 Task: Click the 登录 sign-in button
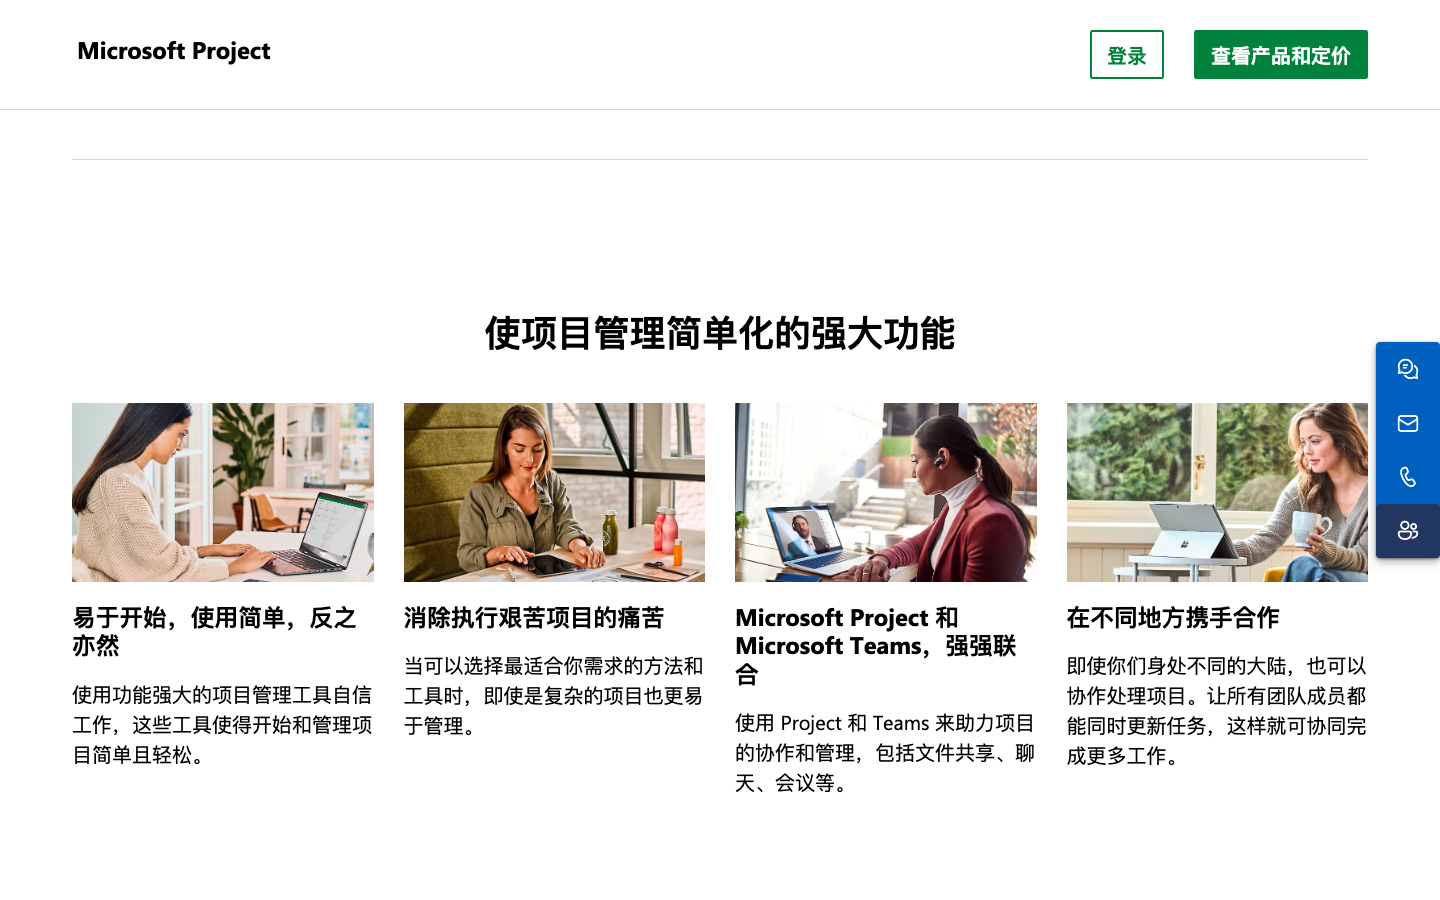tap(1126, 55)
